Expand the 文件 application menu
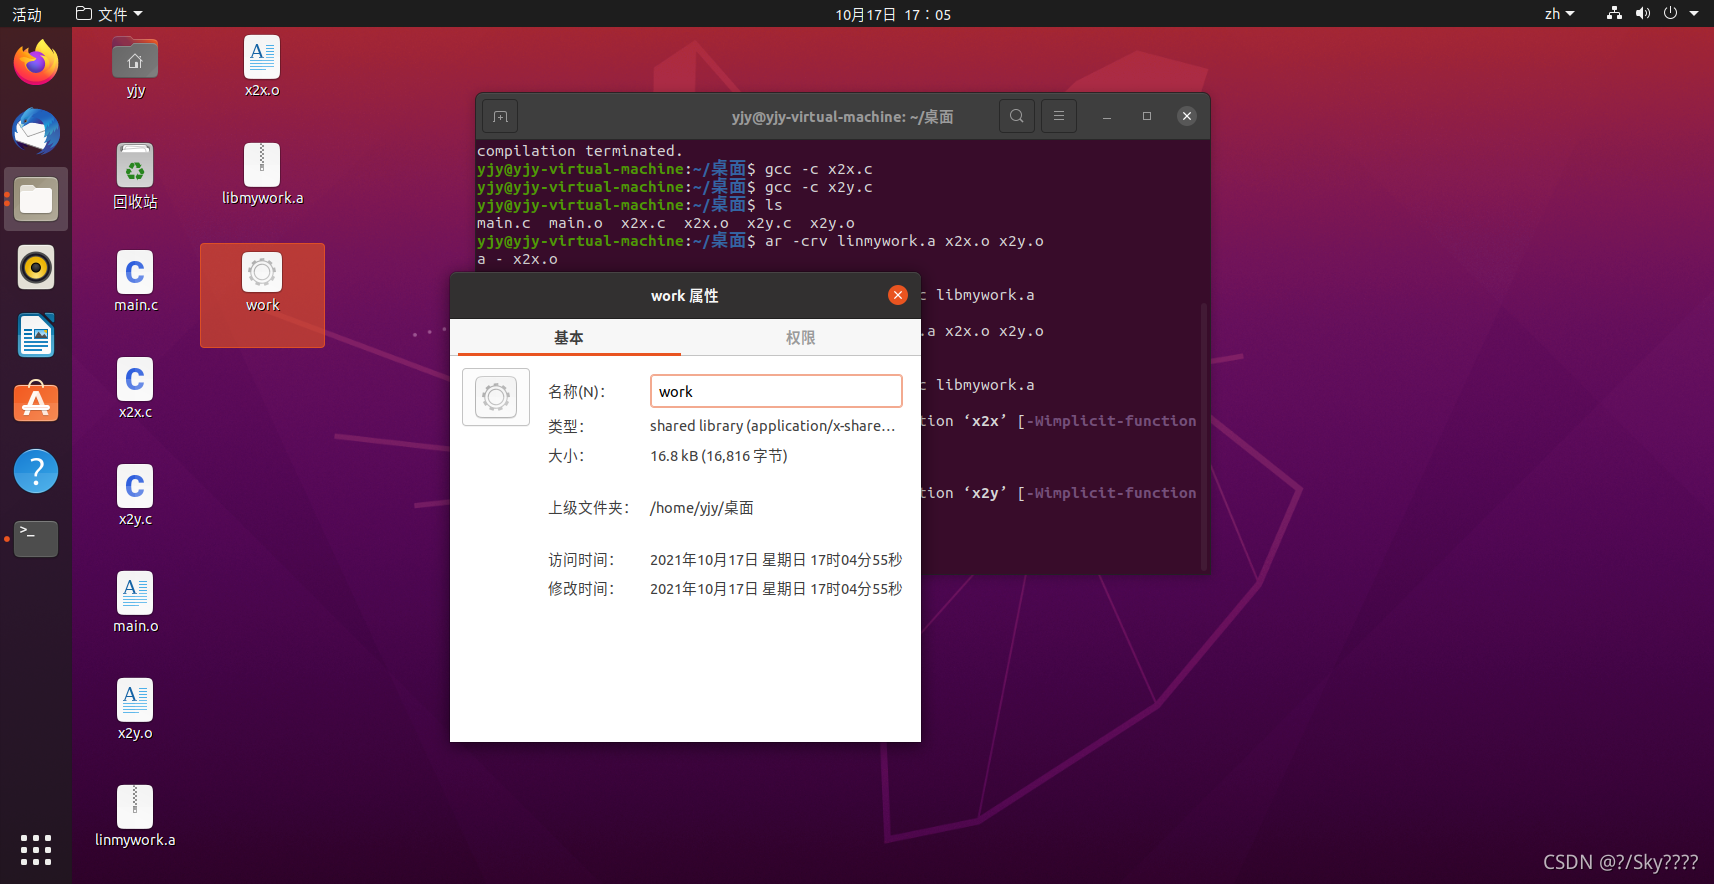 coord(110,14)
